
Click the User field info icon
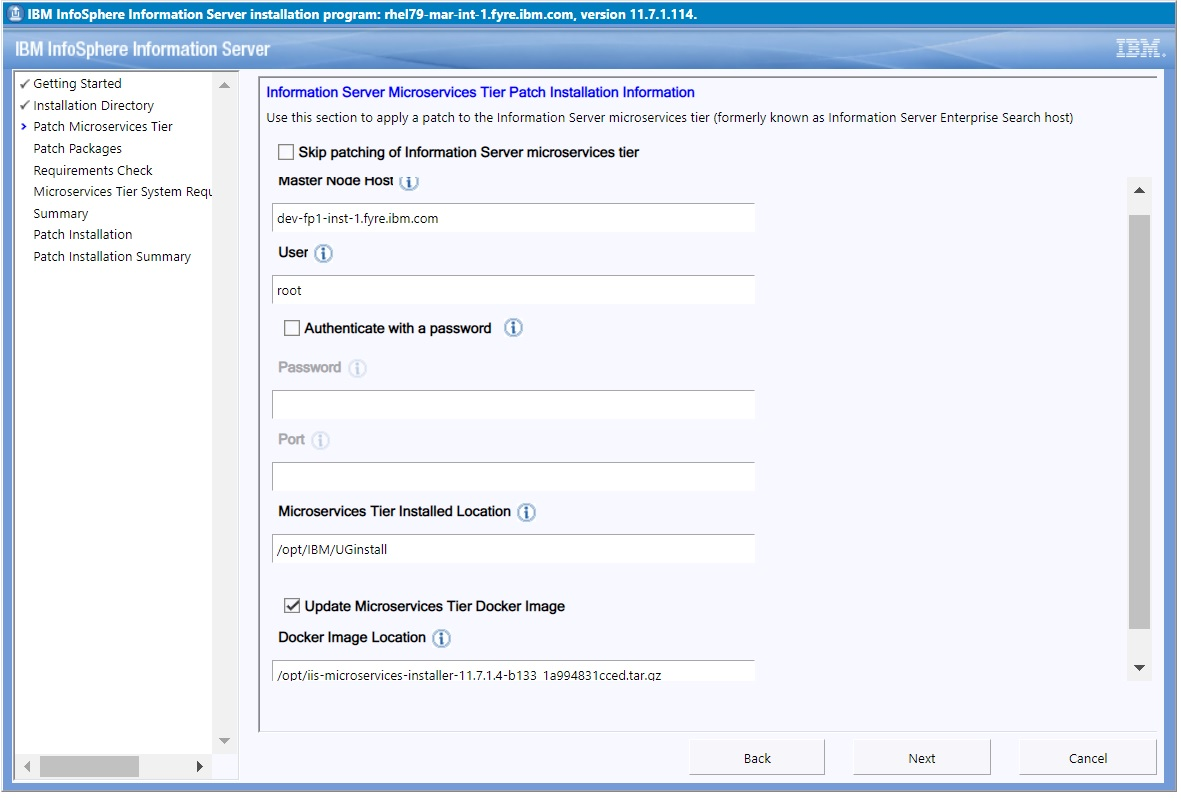coord(324,253)
